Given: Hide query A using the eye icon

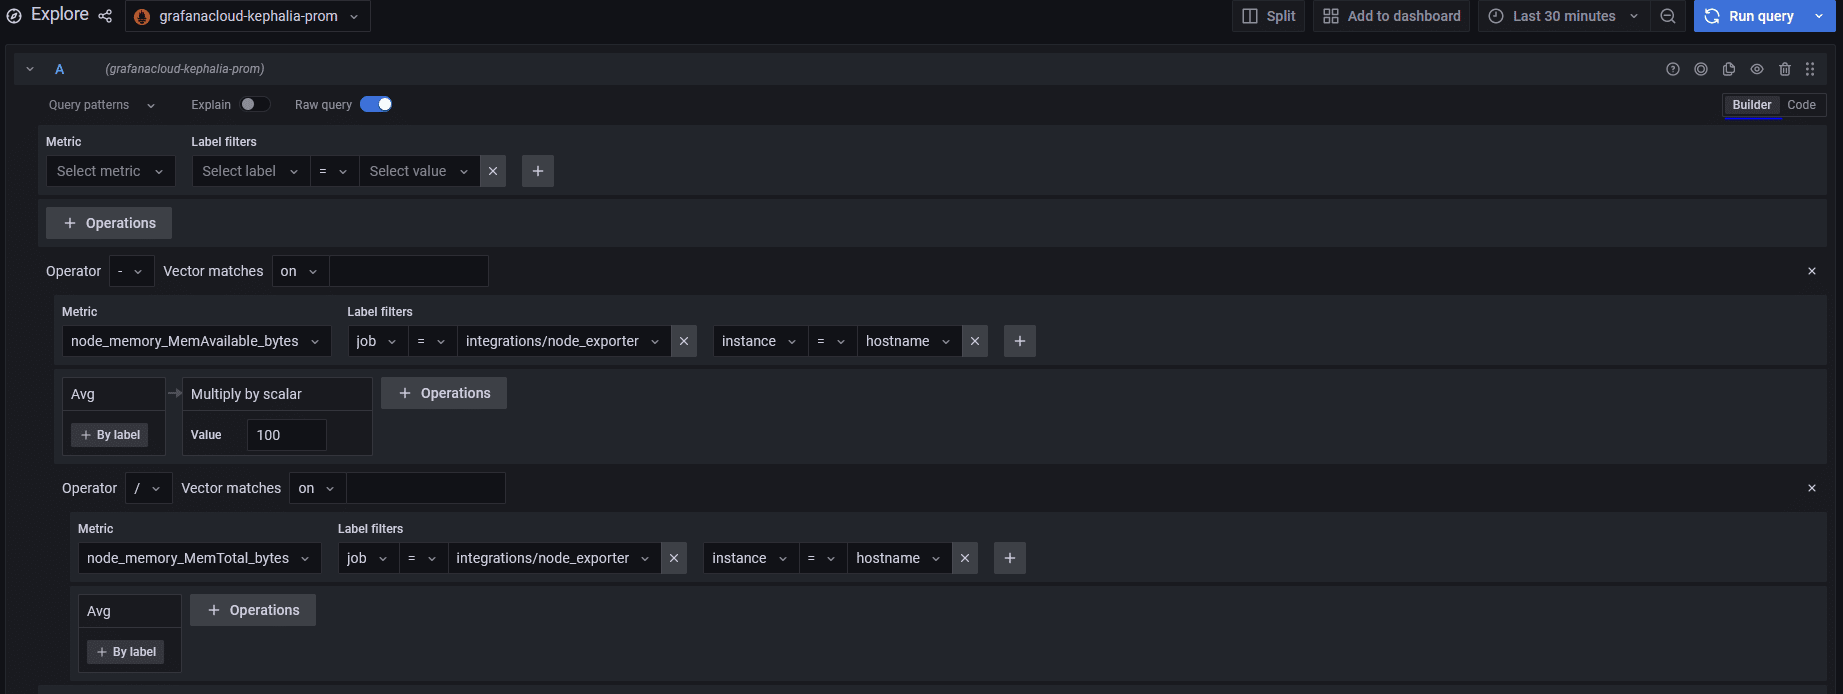Looking at the screenshot, I should pos(1757,69).
